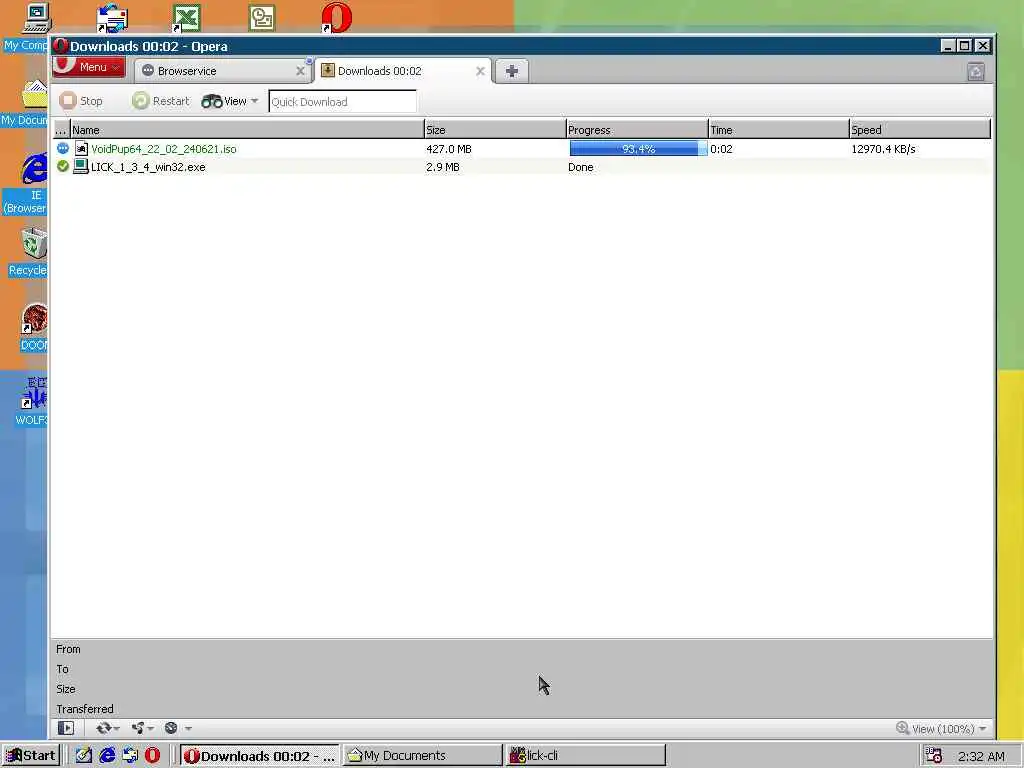The image size is (1024, 768).
Task: Open the closed tabs trash icon
Action: coord(976,71)
